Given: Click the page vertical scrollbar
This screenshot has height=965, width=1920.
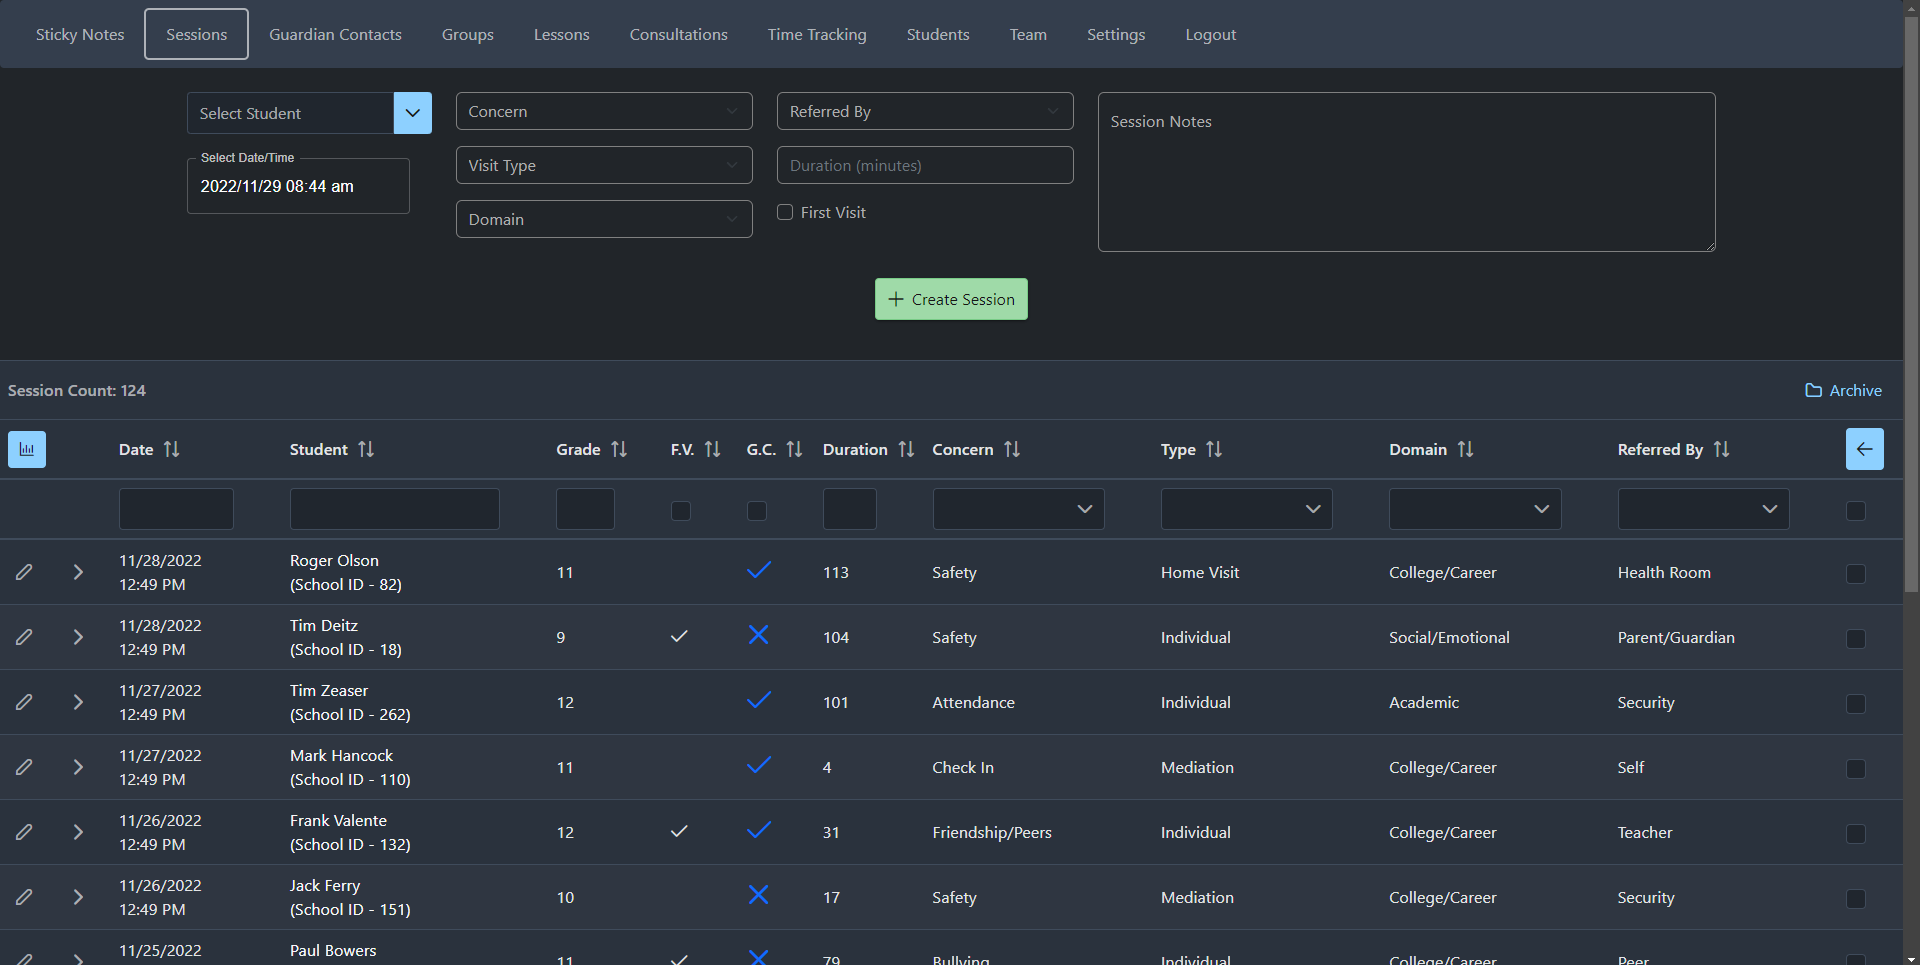Looking at the screenshot, I should [x=1911, y=300].
